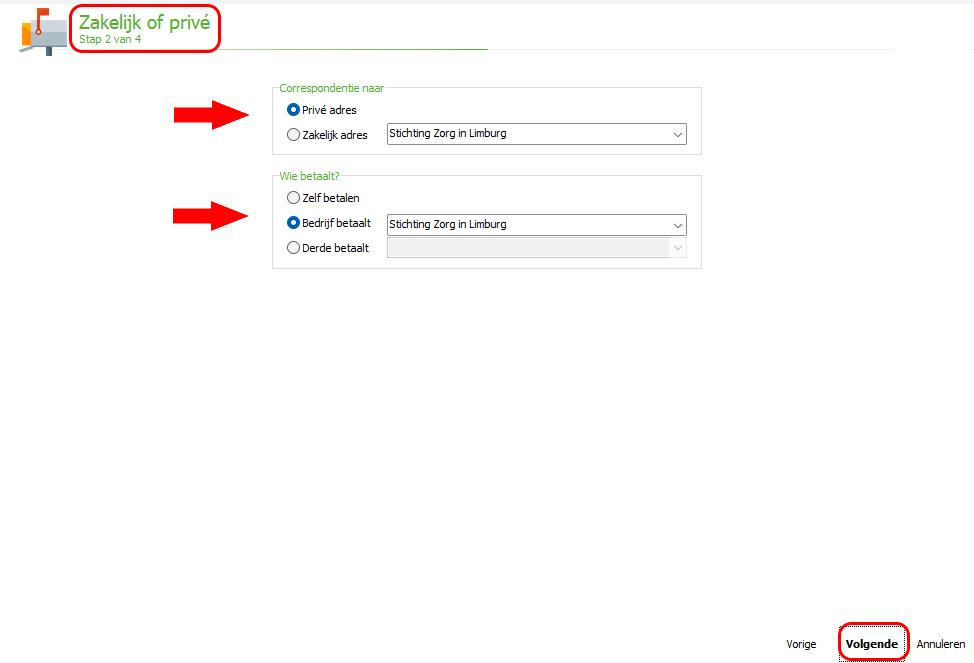Click the red arrow pointing at Wie betaalt
Image resolution: width=974 pixels, height=663 pixels.
tap(211, 216)
